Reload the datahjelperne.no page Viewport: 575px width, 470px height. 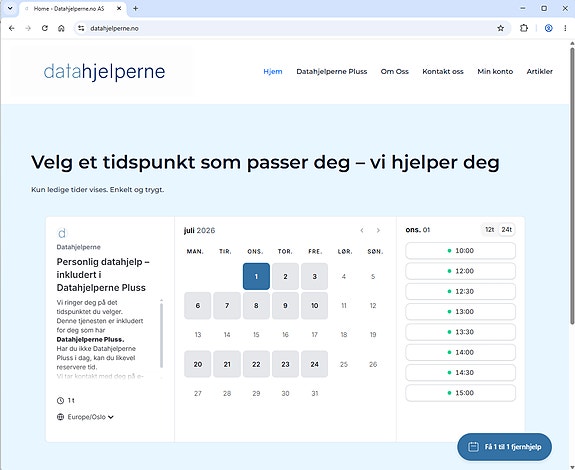[x=45, y=28]
